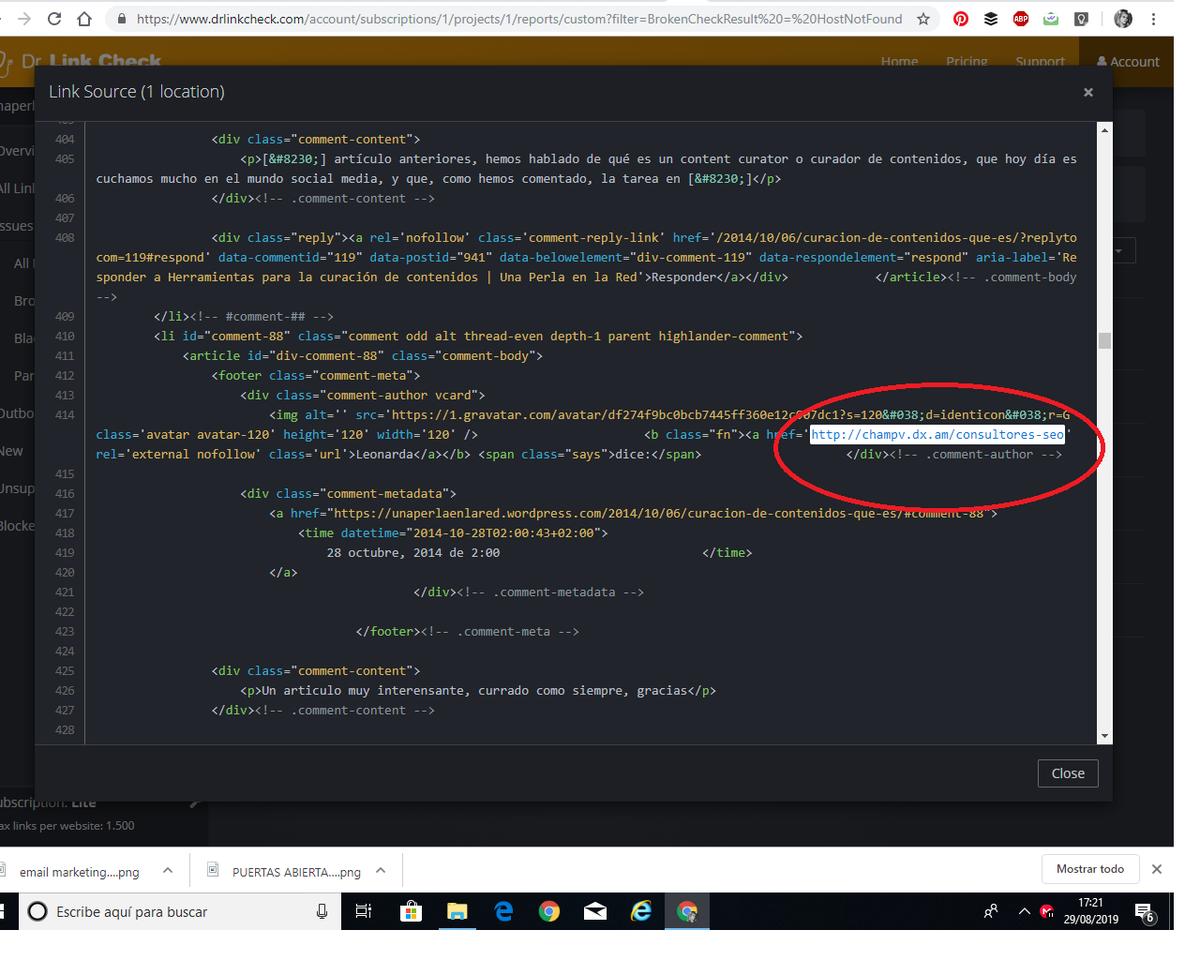Click the Windows search box

click(x=180, y=911)
